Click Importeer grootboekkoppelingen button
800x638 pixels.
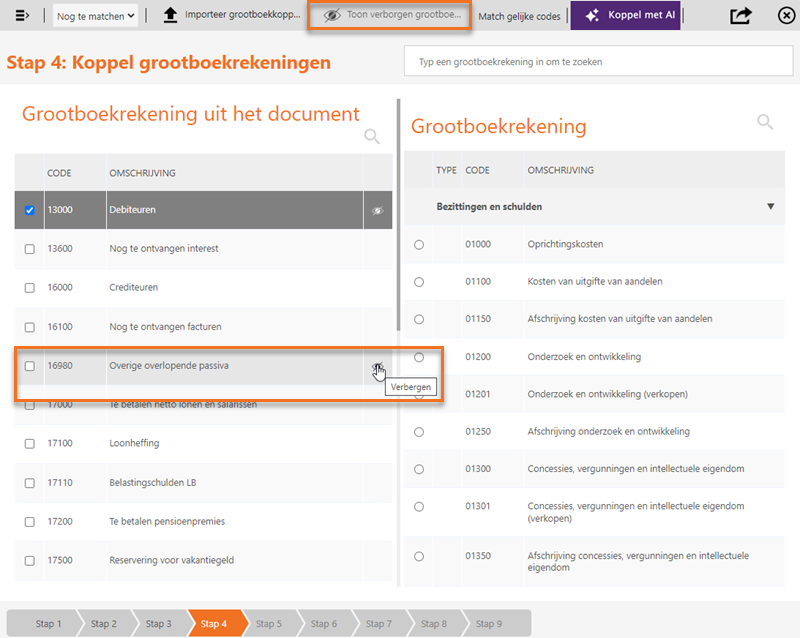point(232,15)
